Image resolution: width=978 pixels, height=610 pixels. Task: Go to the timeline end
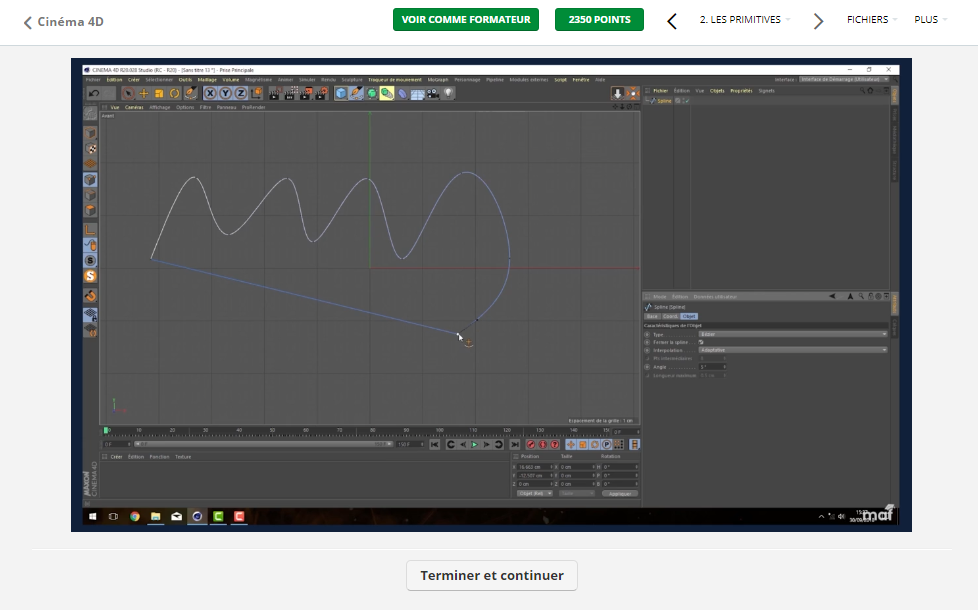click(515, 445)
